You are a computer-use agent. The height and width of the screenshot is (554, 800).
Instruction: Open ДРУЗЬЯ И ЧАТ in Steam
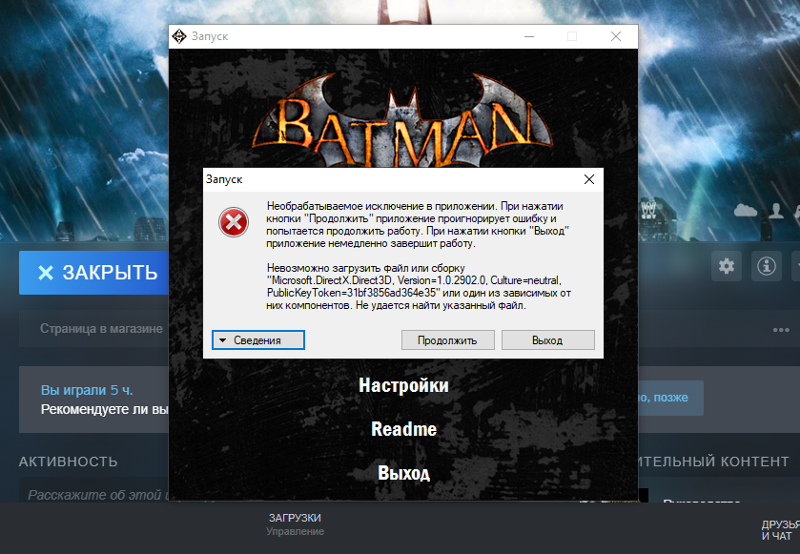(x=780, y=531)
